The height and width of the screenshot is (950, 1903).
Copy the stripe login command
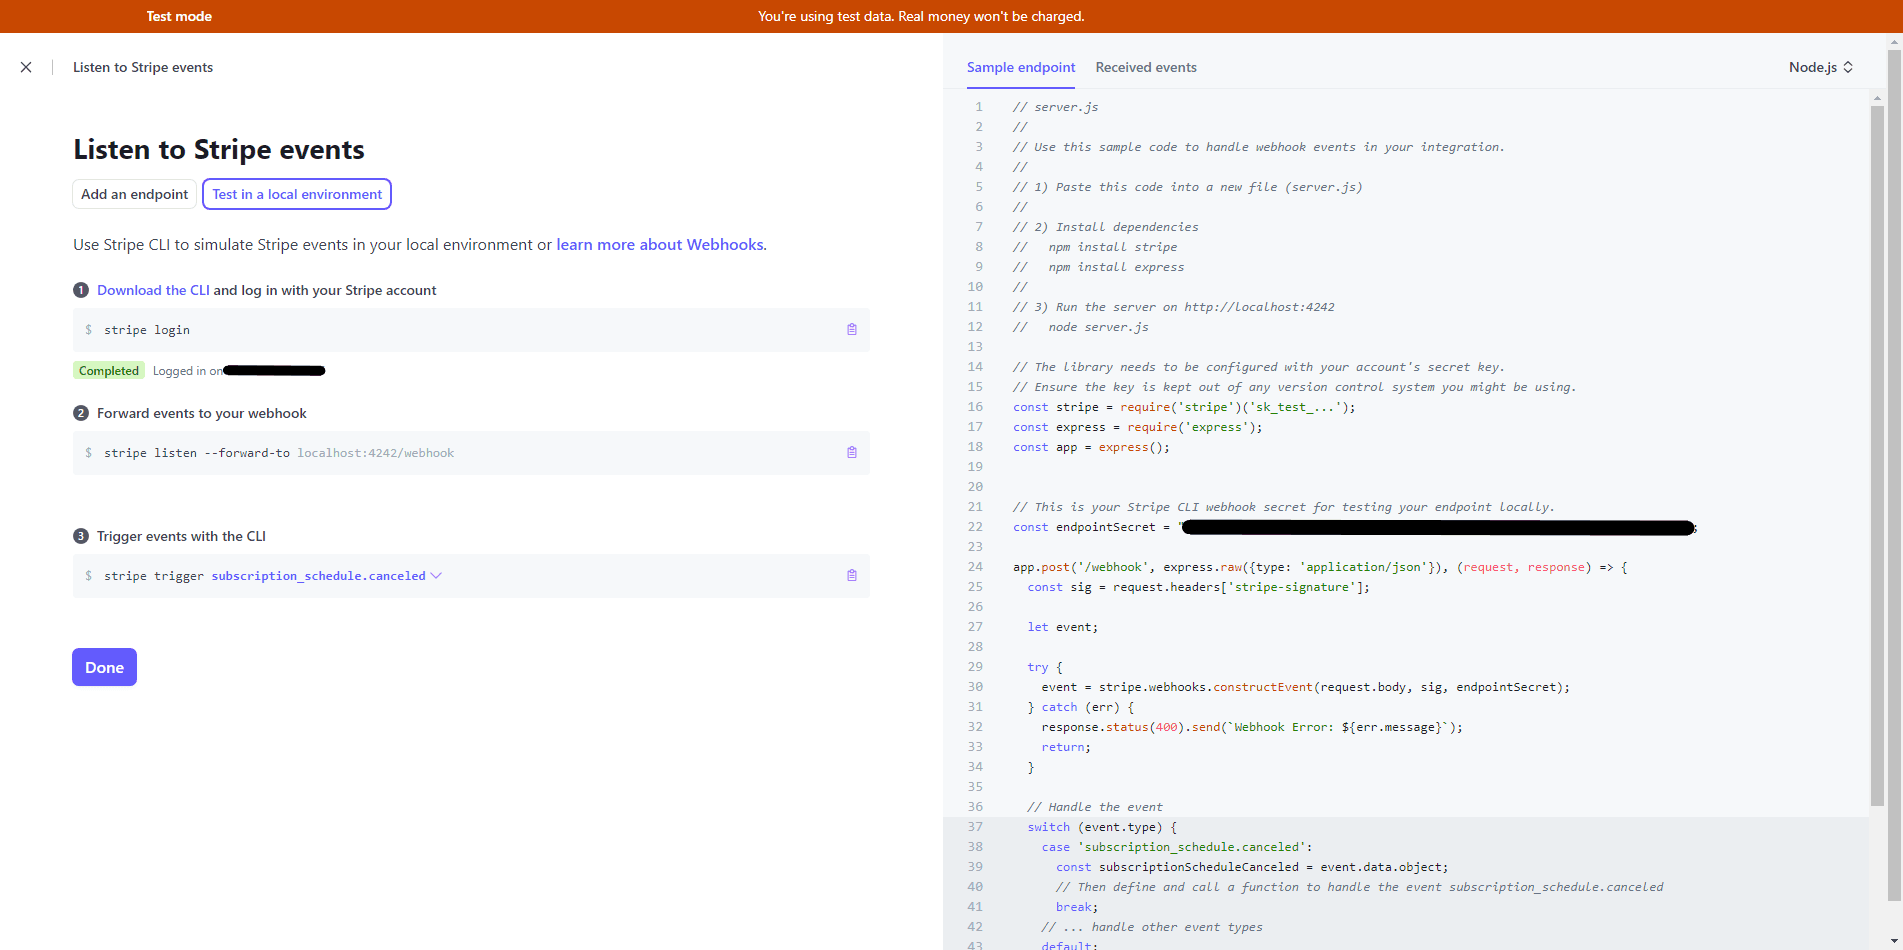pyautogui.click(x=851, y=330)
